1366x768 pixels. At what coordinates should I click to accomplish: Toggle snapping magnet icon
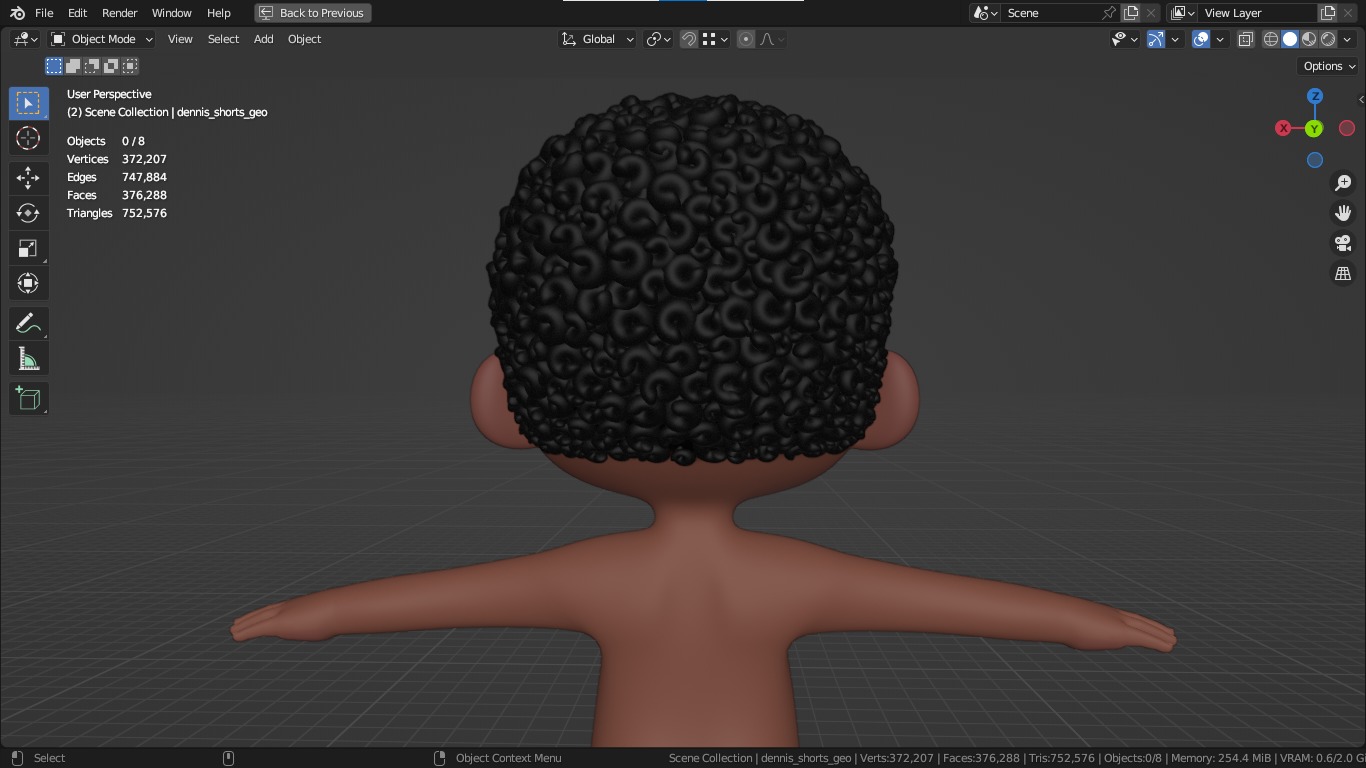coord(689,39)
